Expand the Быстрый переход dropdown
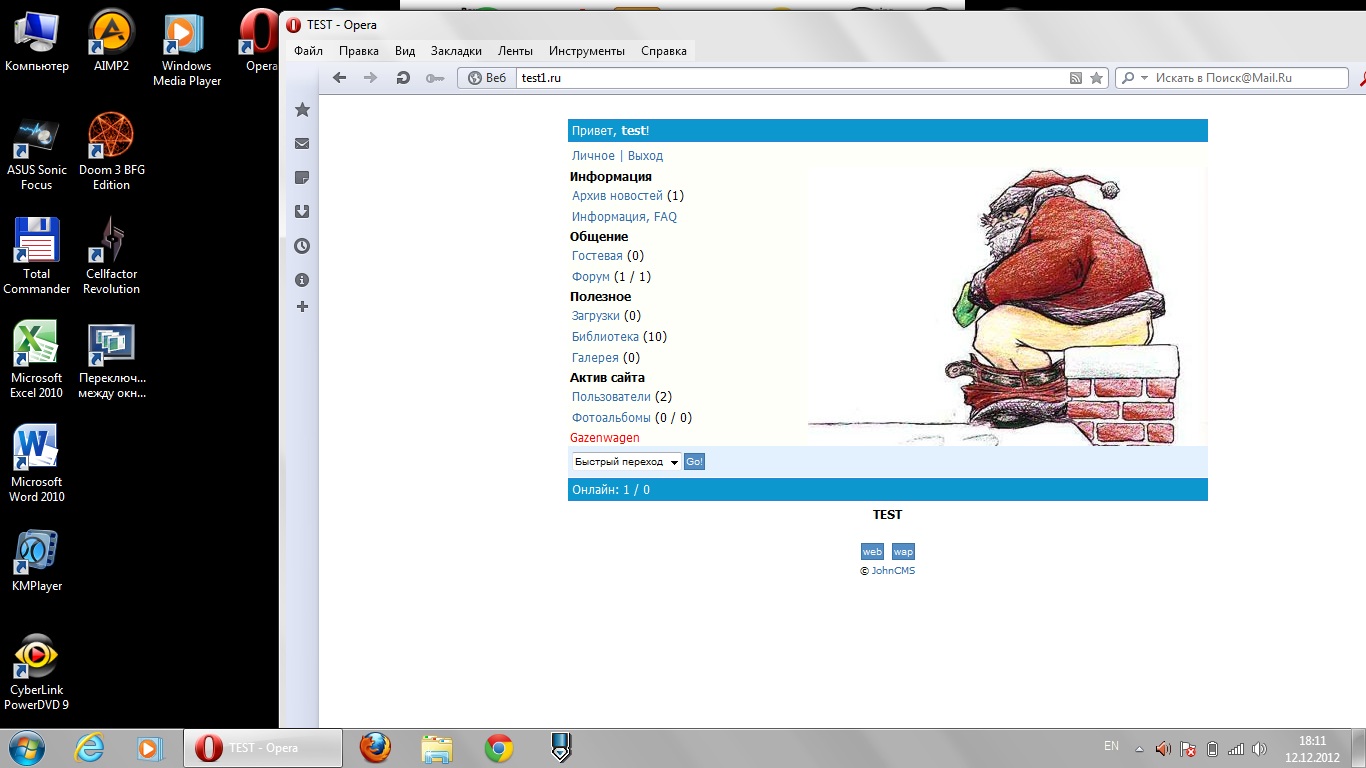 [x=626, y=462]
